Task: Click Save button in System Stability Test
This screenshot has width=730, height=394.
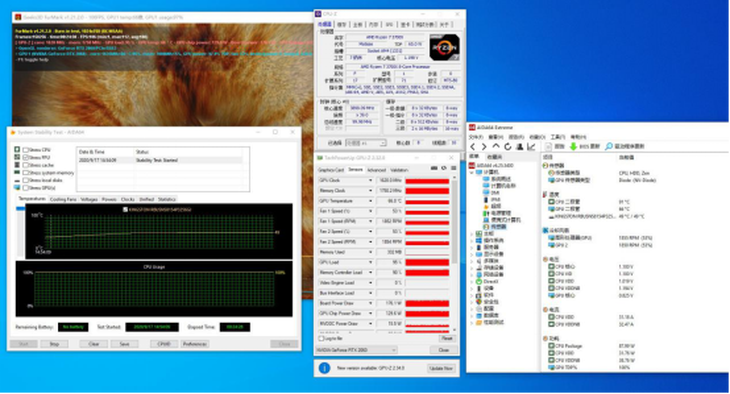Action: [x=124, y=344]
